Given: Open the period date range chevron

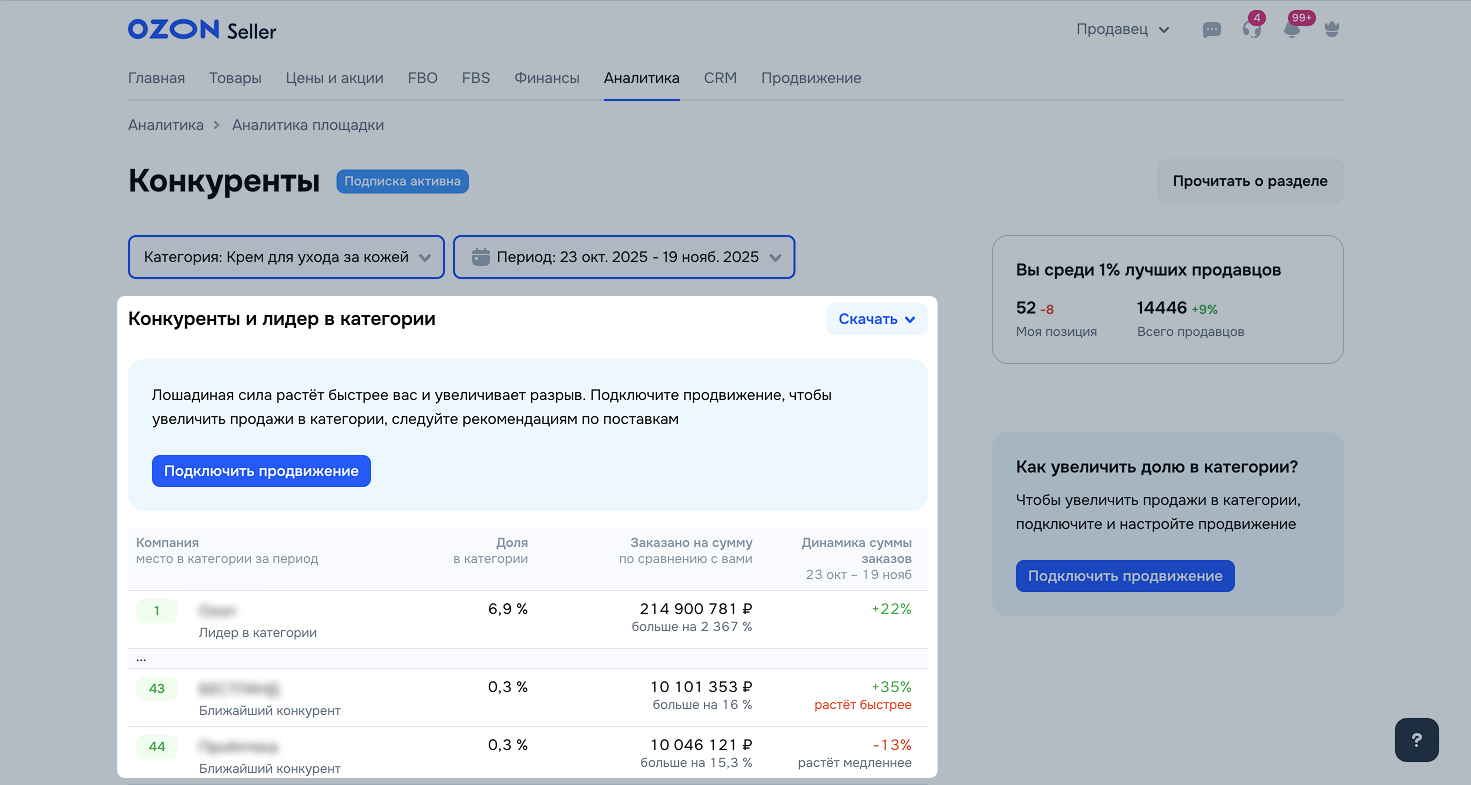Looking at the screenshot, I should (x=776, y=258).
